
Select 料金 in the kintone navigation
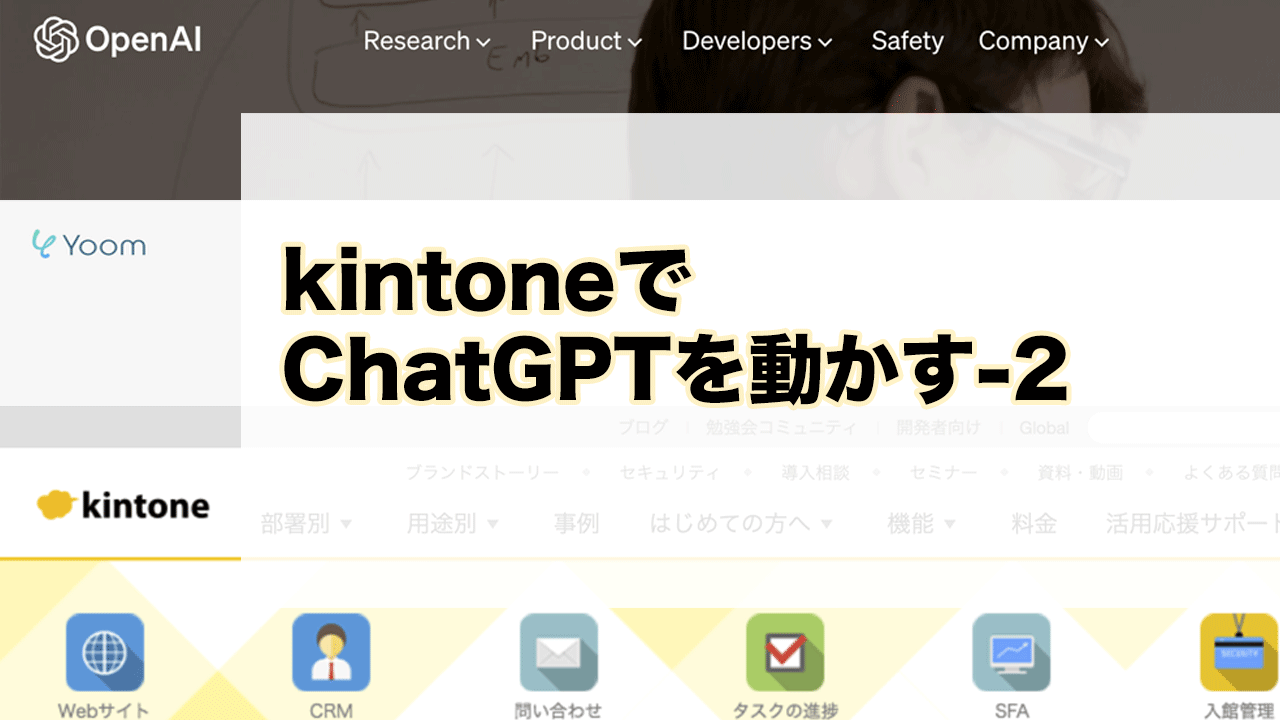pyautogui.click(x=1032, y=522)
